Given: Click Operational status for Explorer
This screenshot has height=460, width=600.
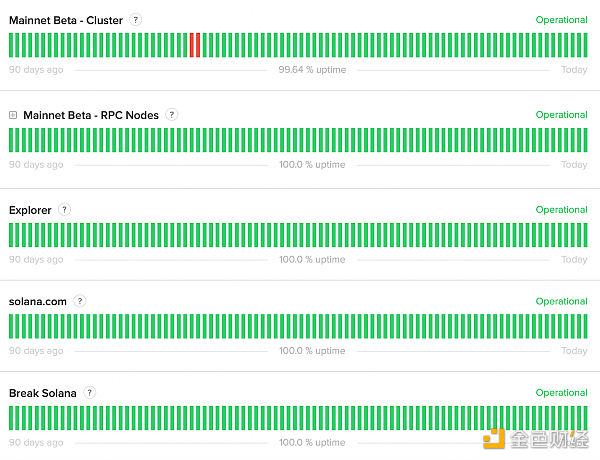Looking at the screenshot, I should [x=561, y=210].
